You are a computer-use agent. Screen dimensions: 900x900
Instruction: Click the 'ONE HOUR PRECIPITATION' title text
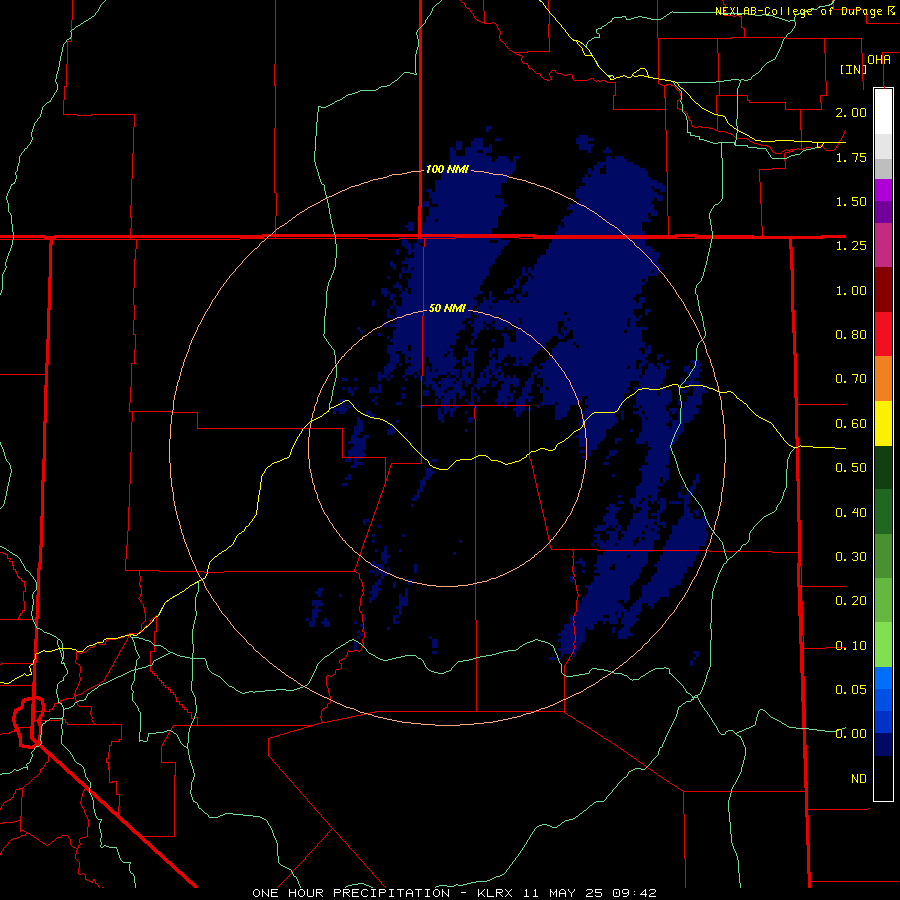[x=351, y=893]
